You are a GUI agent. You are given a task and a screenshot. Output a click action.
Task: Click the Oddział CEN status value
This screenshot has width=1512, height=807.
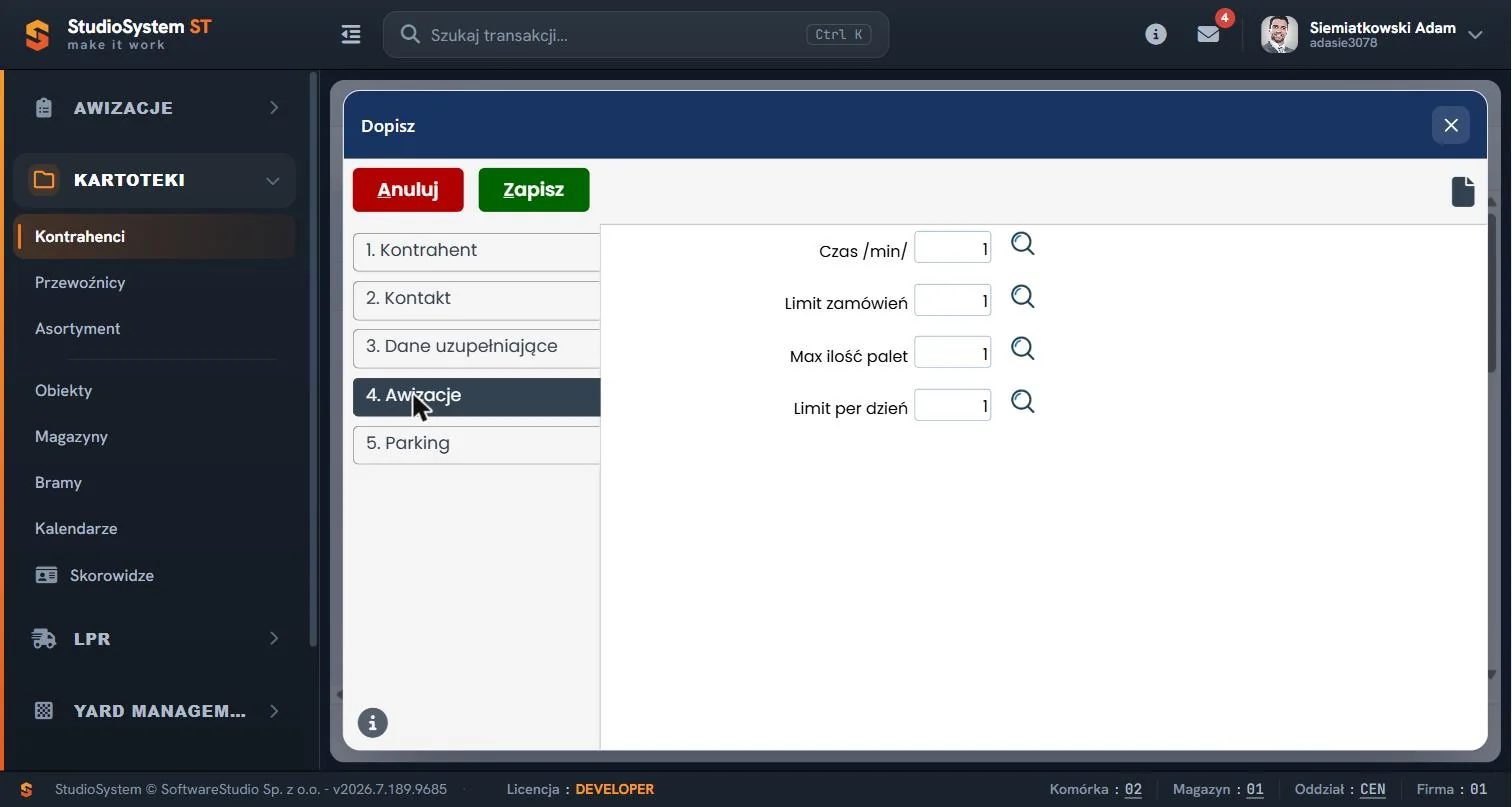[1373, 789]
